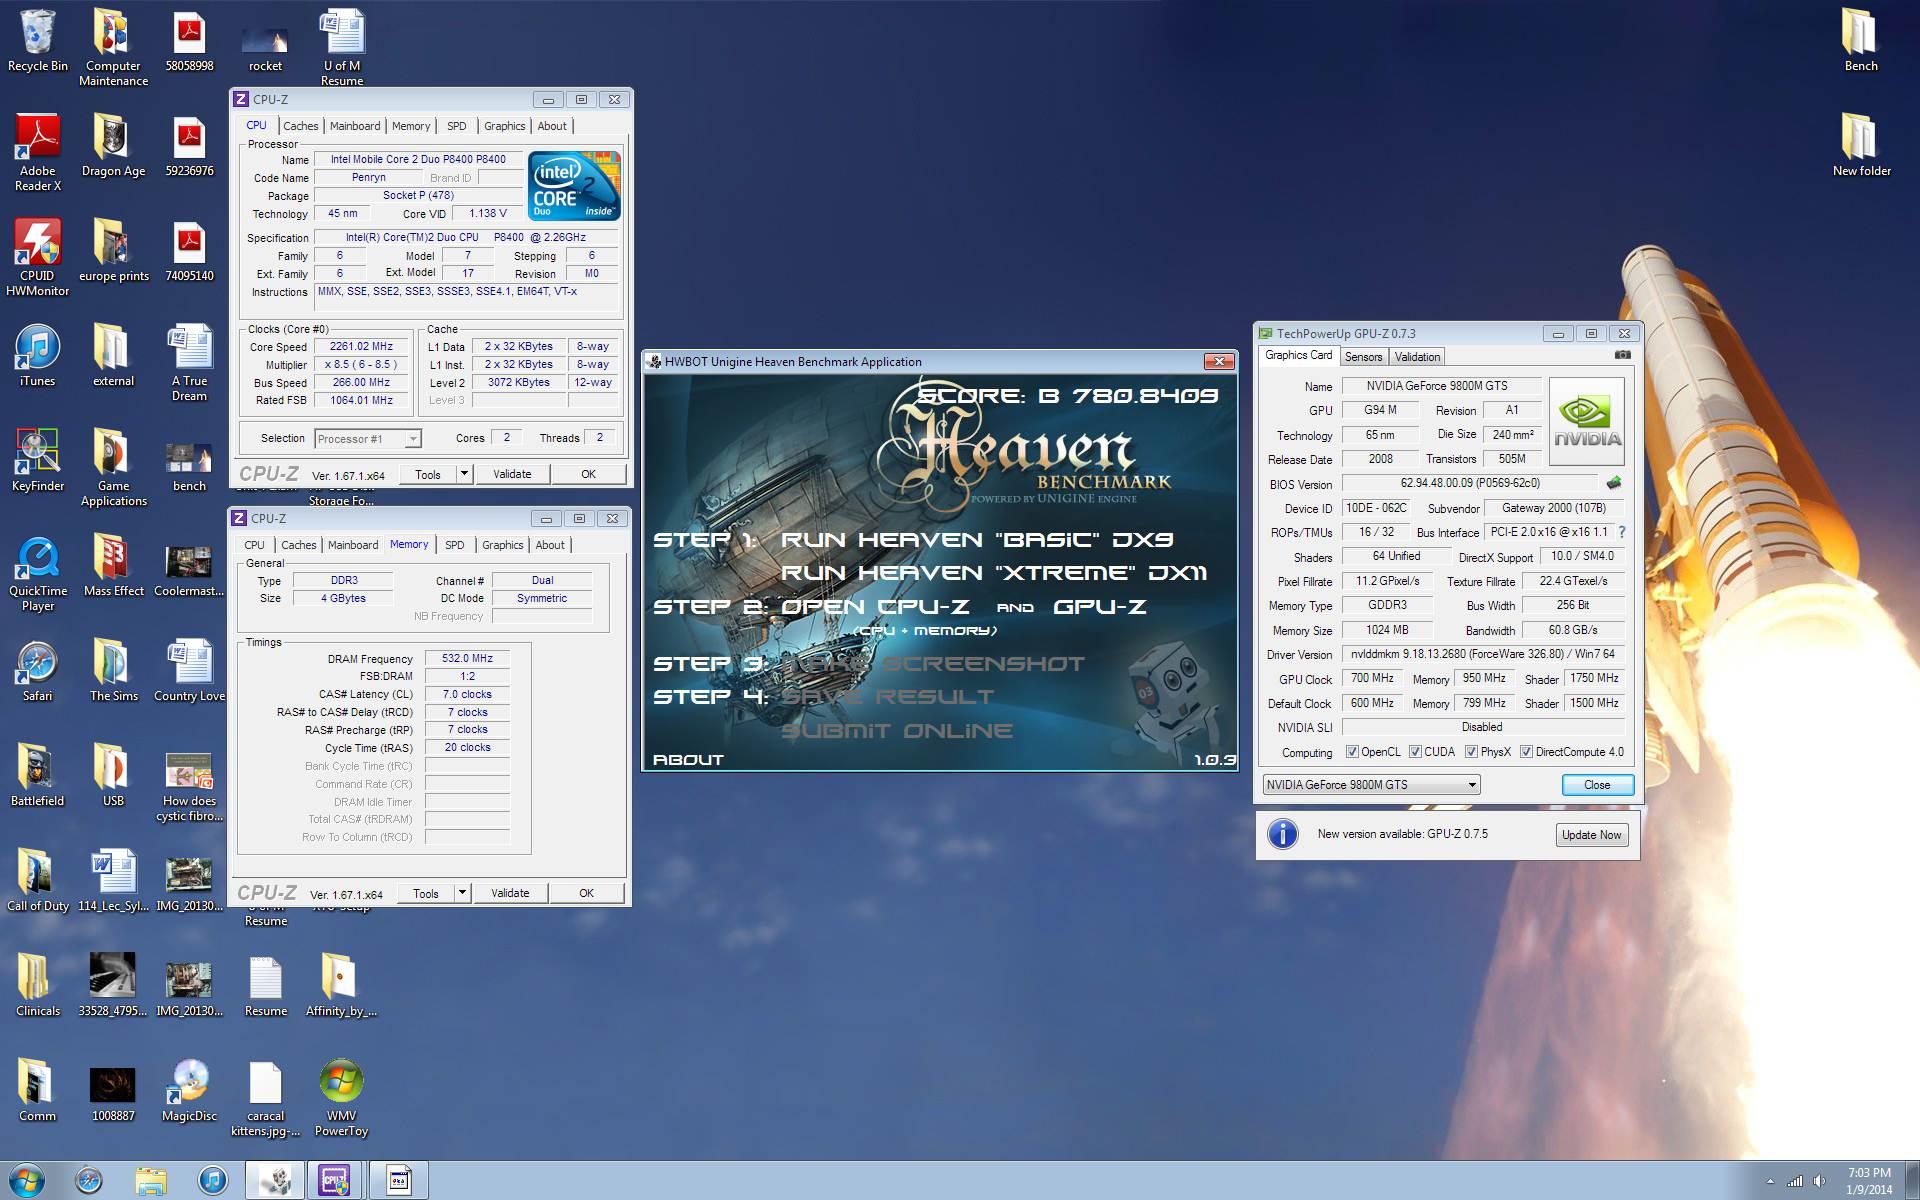Screen dimensions: 1920x1200
Task: Expand Tools dropdown arrow in lower CPU-Z
Action: click(x=461, y=893)
